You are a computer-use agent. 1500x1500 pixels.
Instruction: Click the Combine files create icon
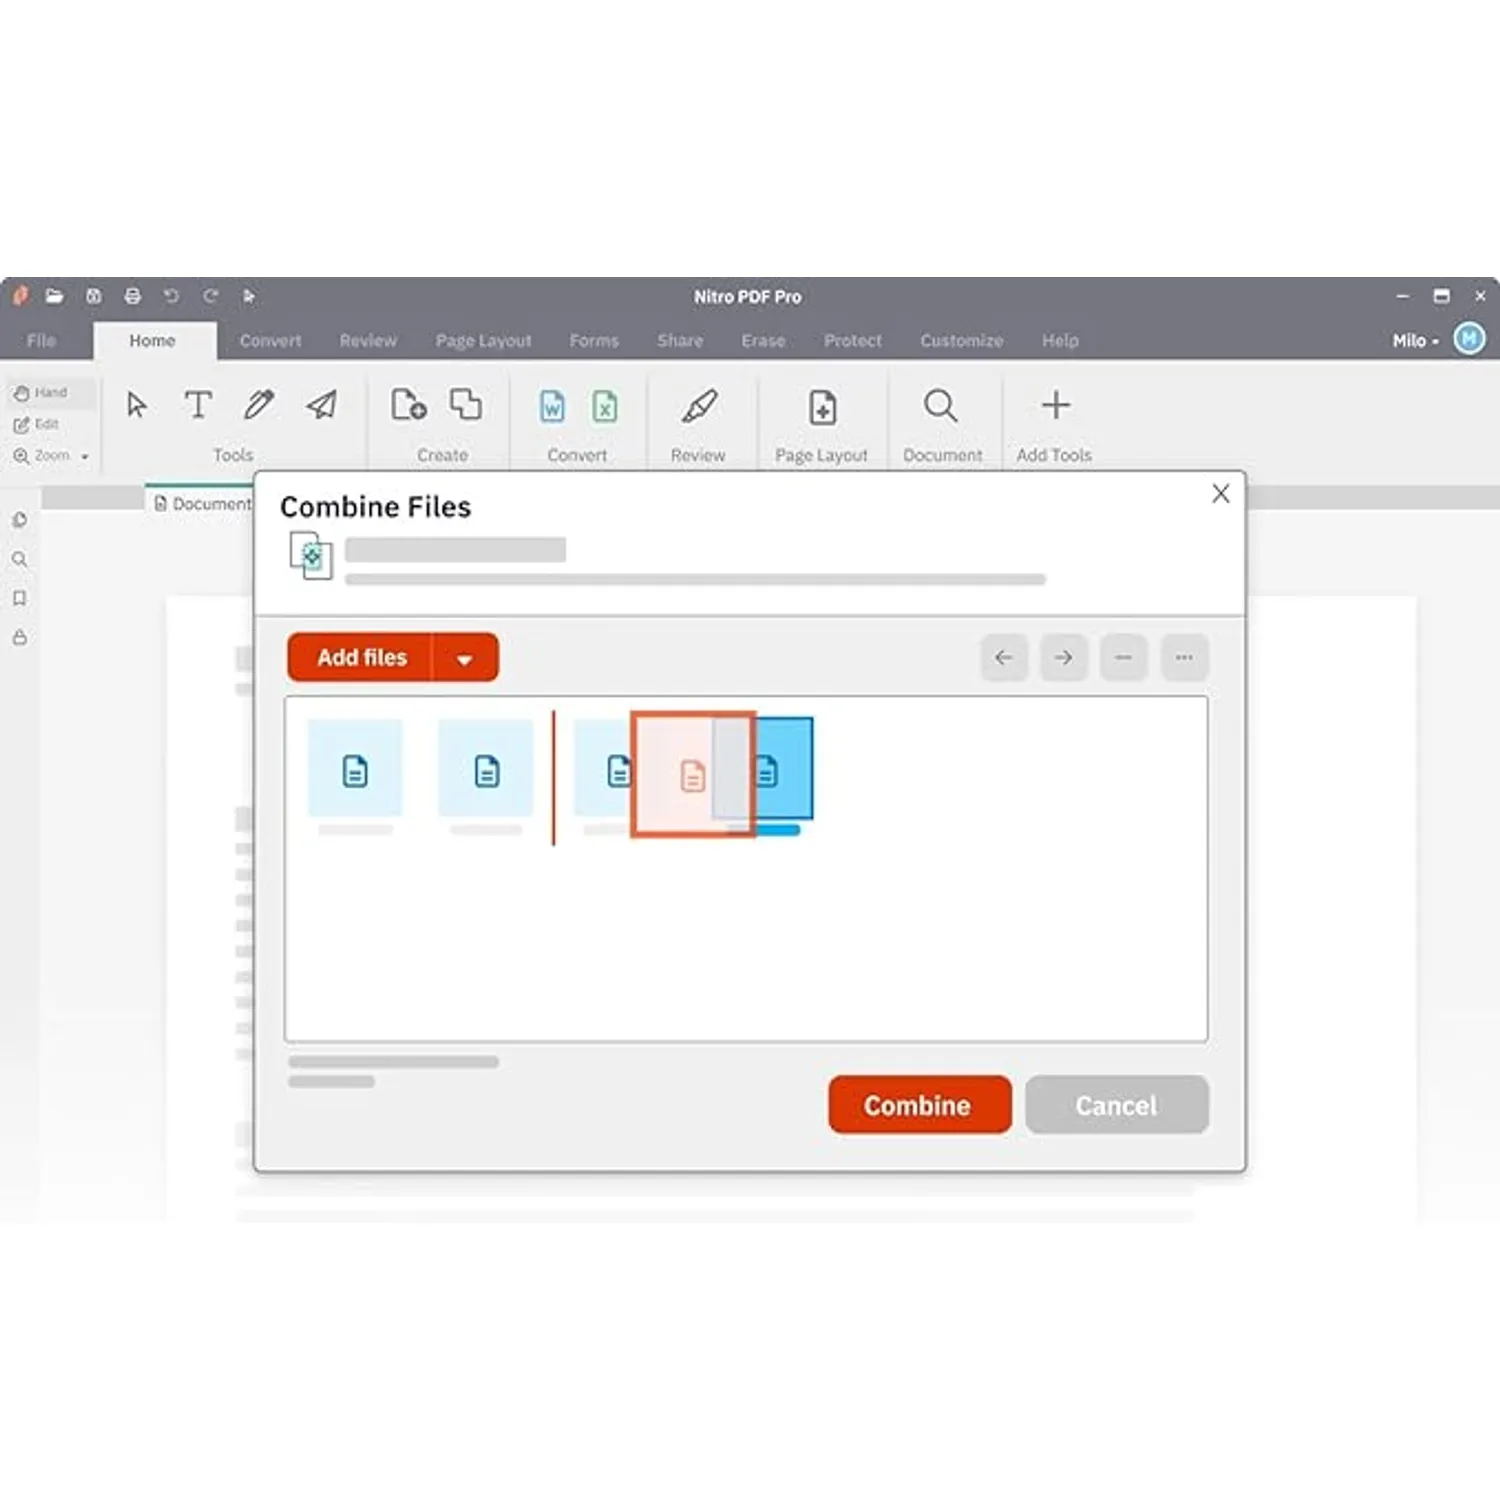click(465, 405)
